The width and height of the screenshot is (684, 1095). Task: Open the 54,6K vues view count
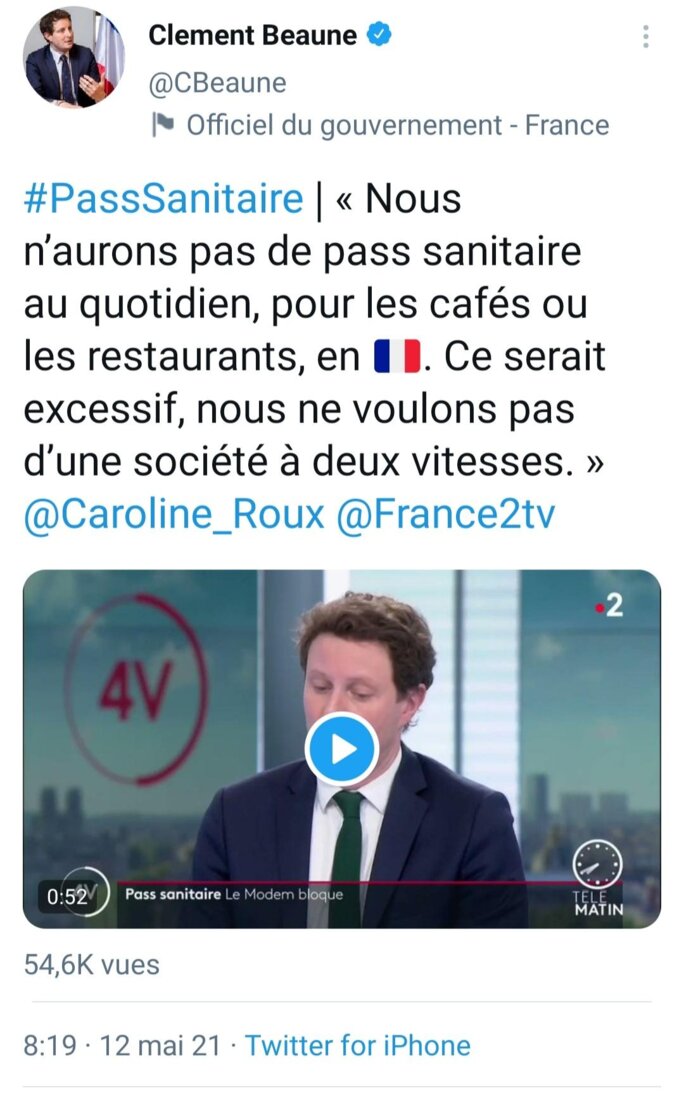coord(92,965)
